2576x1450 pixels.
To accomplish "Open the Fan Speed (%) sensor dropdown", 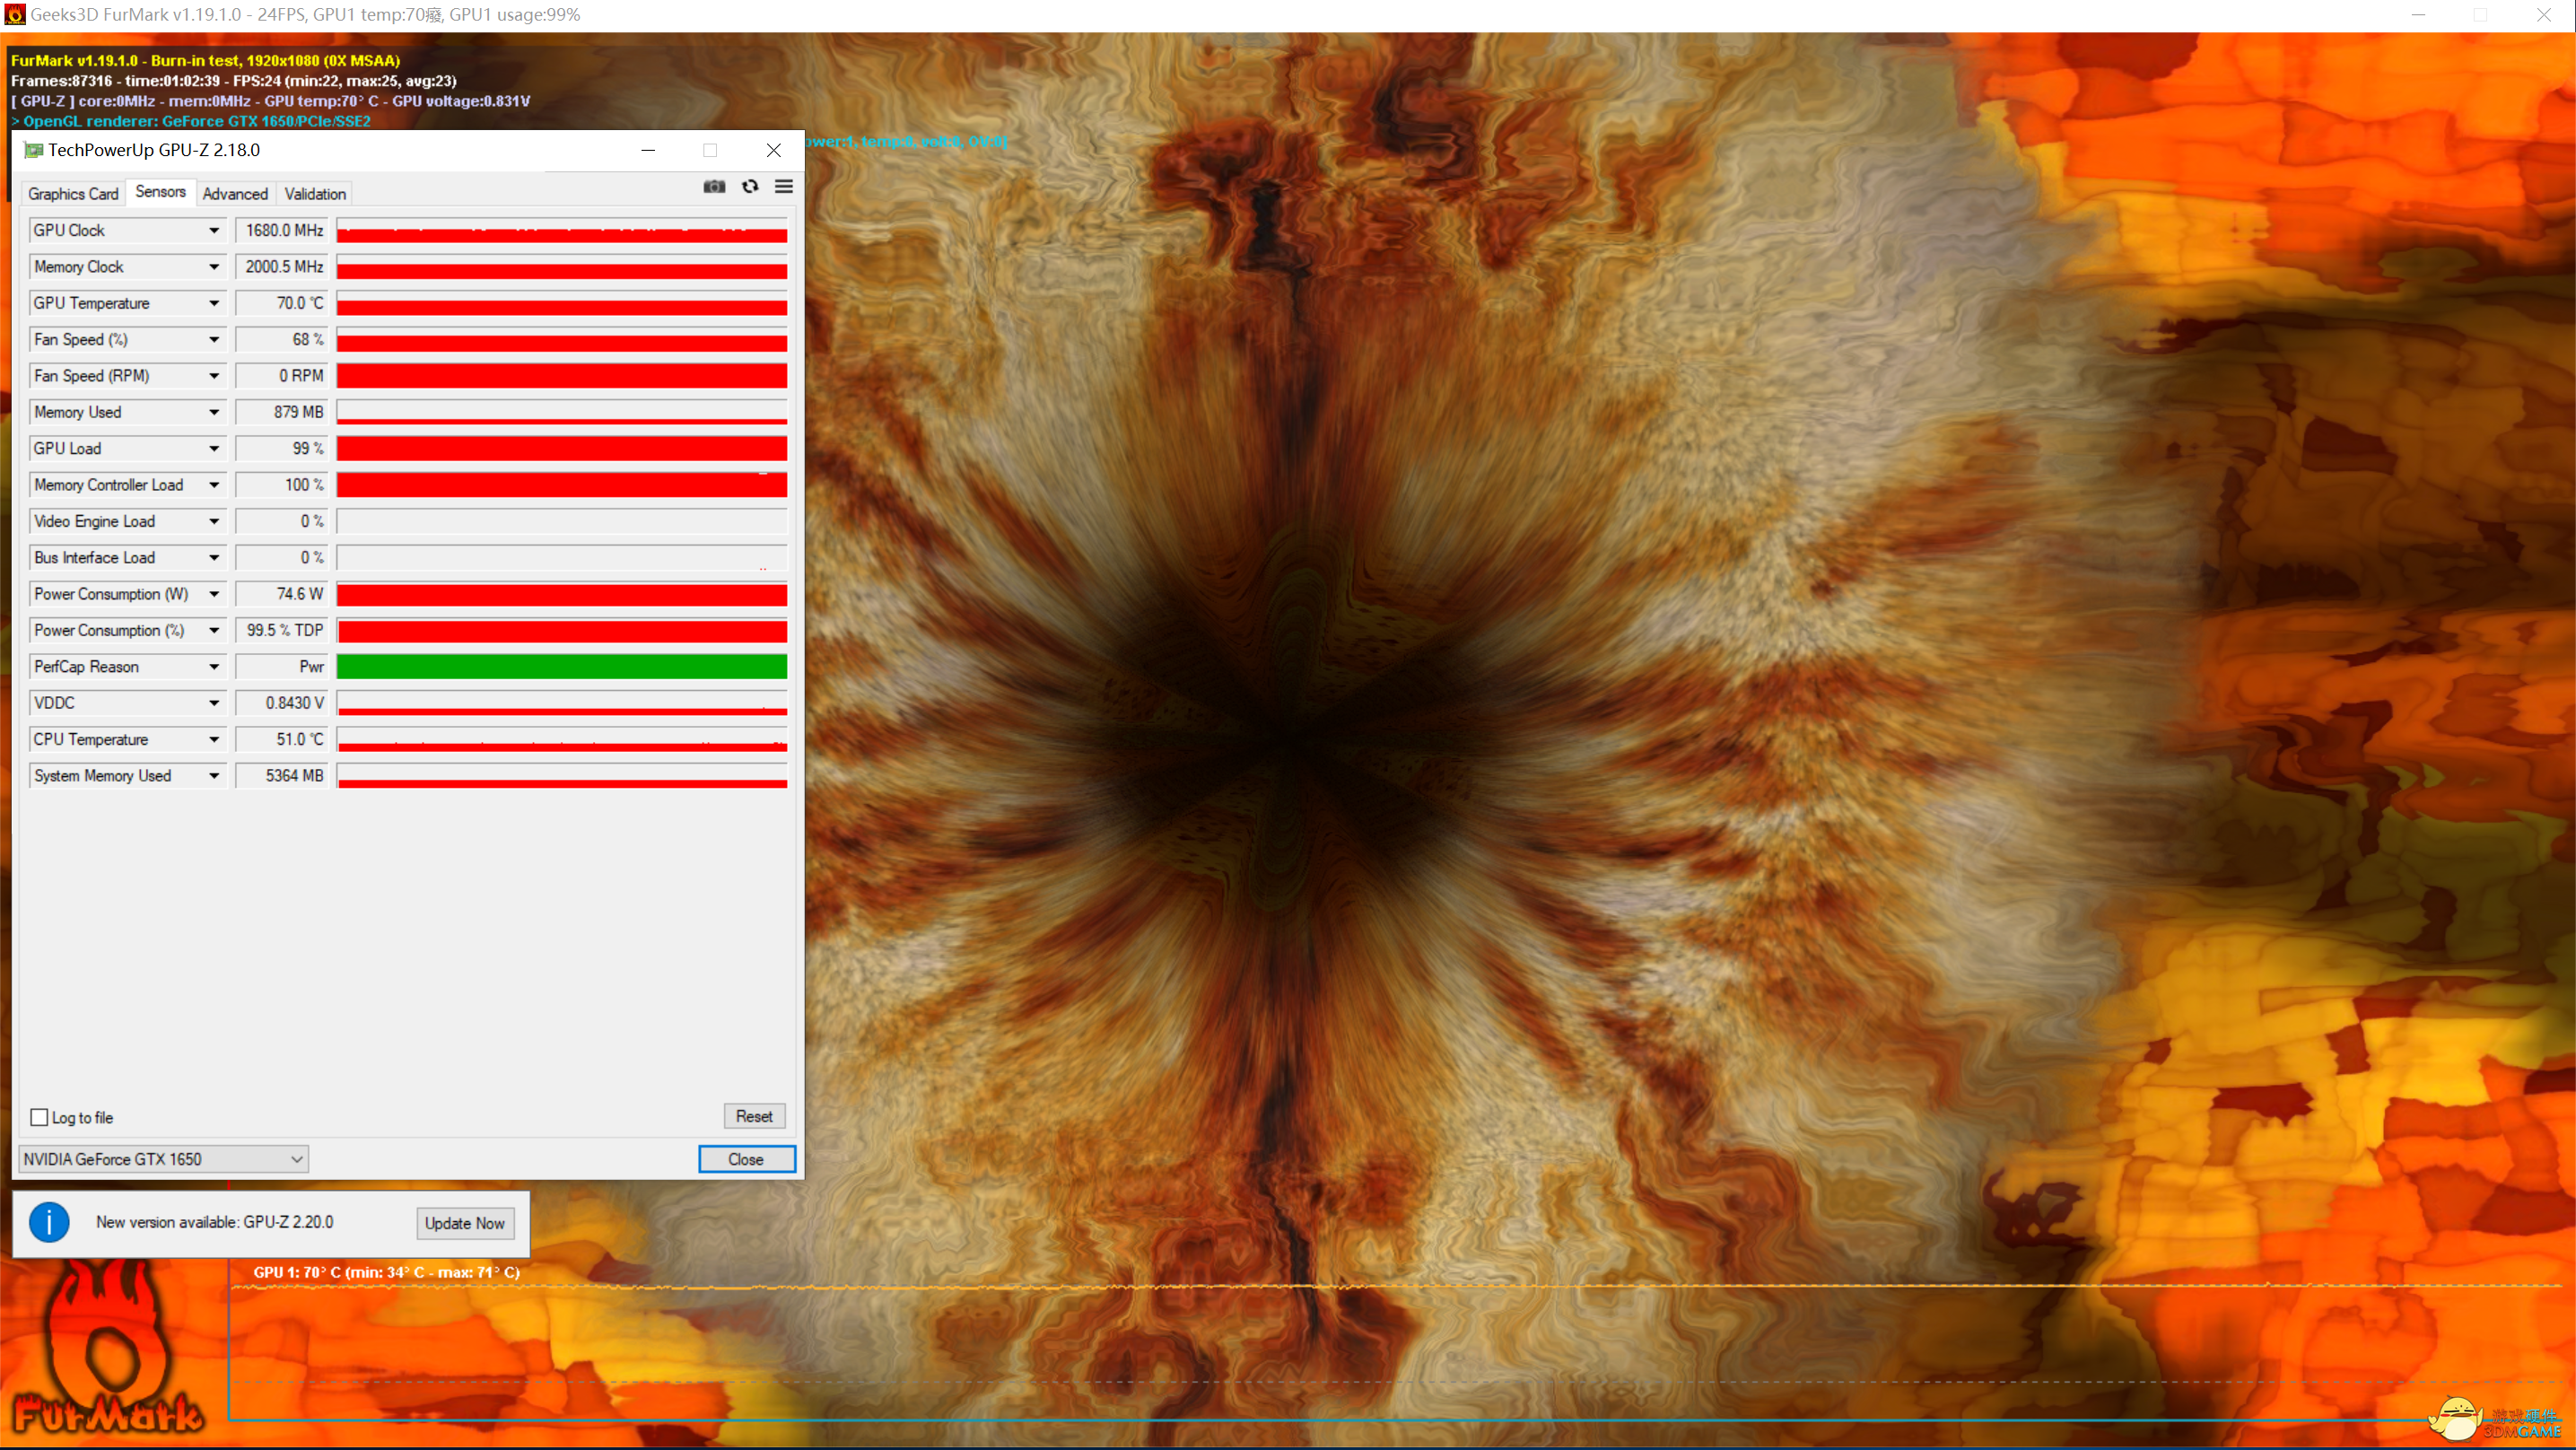I will coord(214,340).
